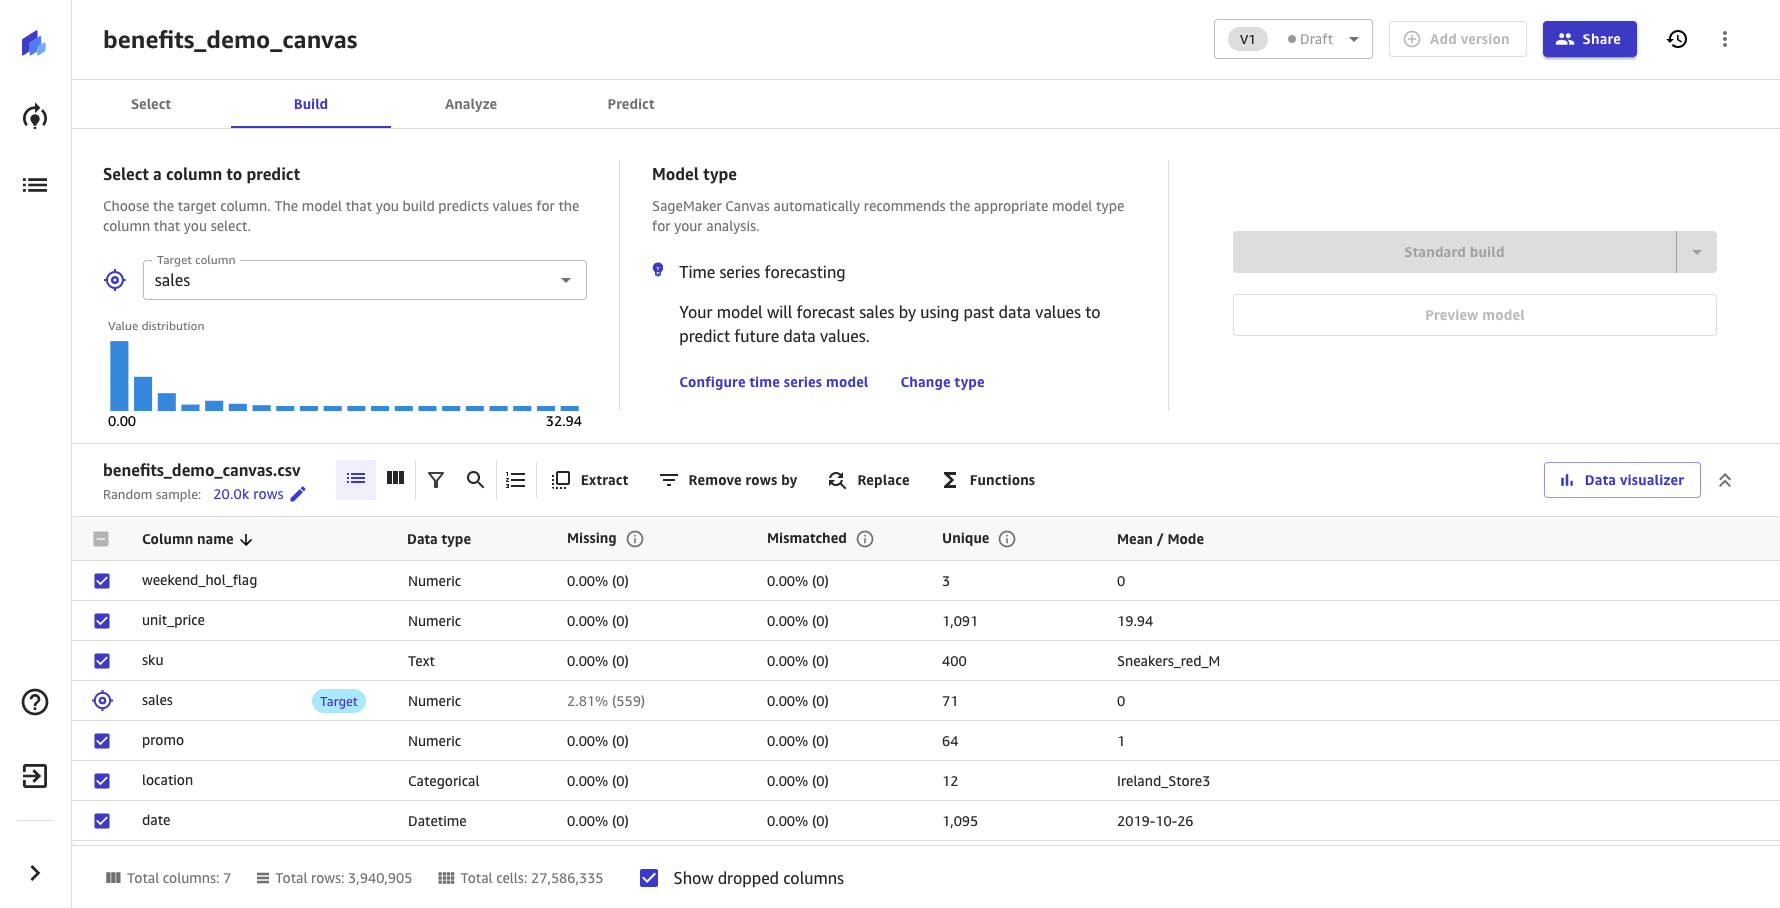
Task: Click the Mean / Mode column header
Action: point(1160,539)
